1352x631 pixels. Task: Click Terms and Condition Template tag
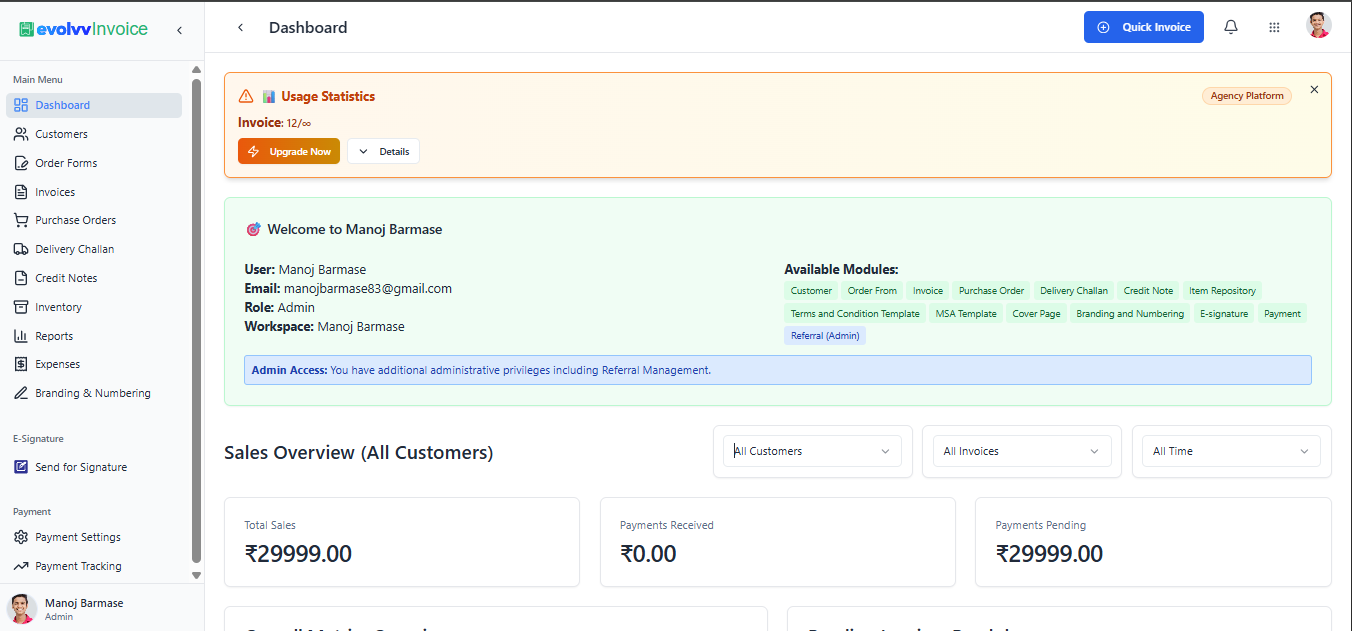click(x=855, y=314)
